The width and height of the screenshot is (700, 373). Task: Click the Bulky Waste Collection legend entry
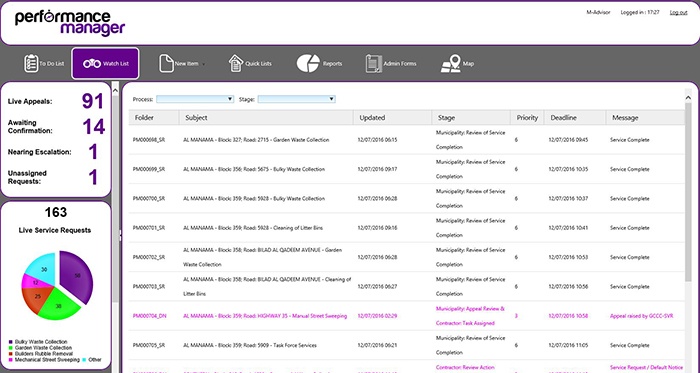point(38,342)
